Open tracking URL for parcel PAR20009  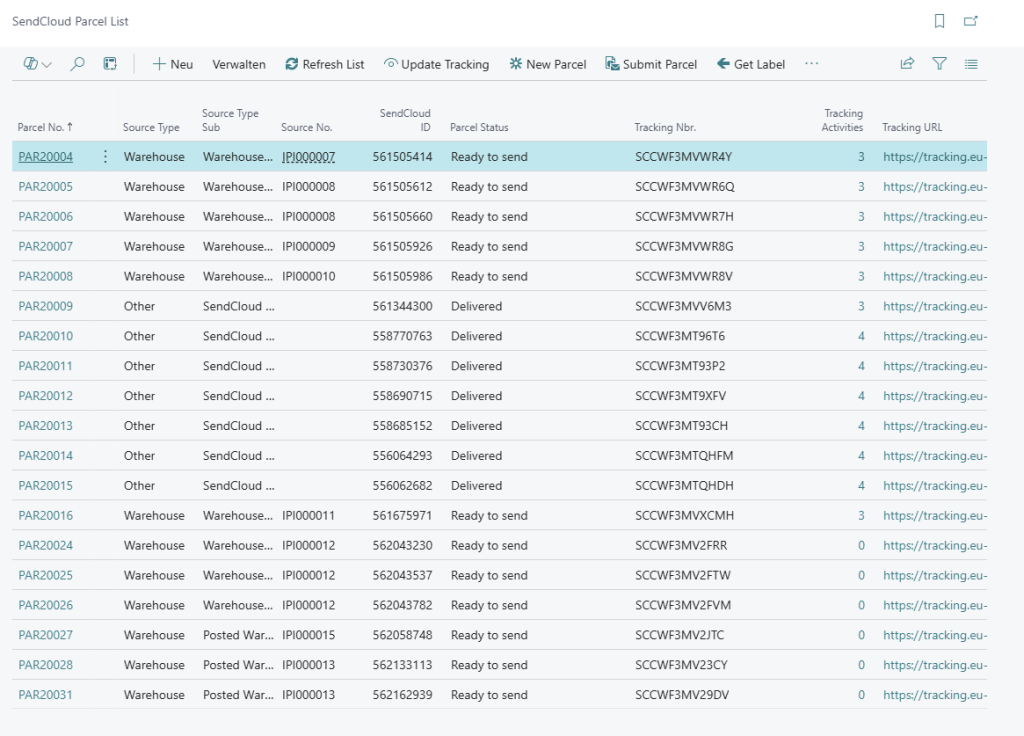click(934, 307)
